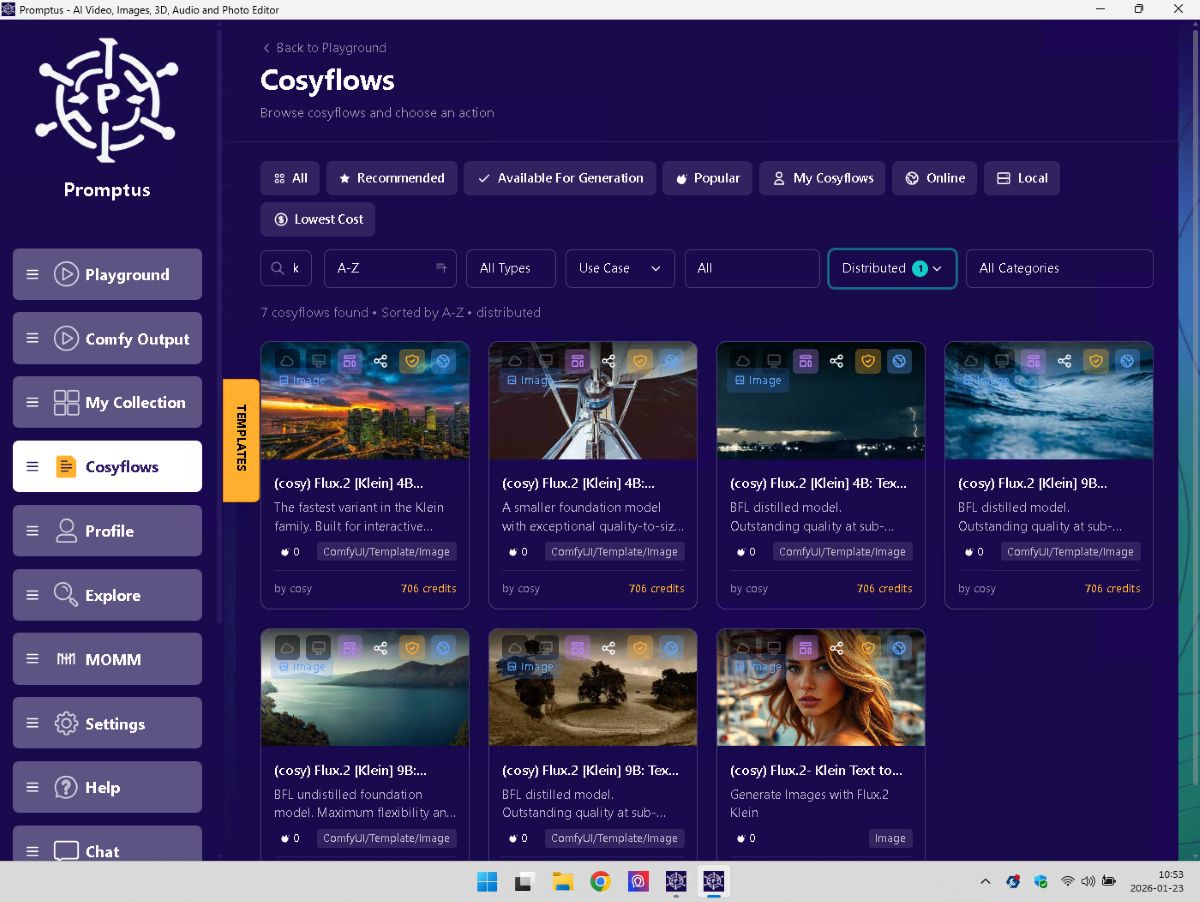Toggle the Local filter chip
1200x902 pixels.
click(1022, 178)
